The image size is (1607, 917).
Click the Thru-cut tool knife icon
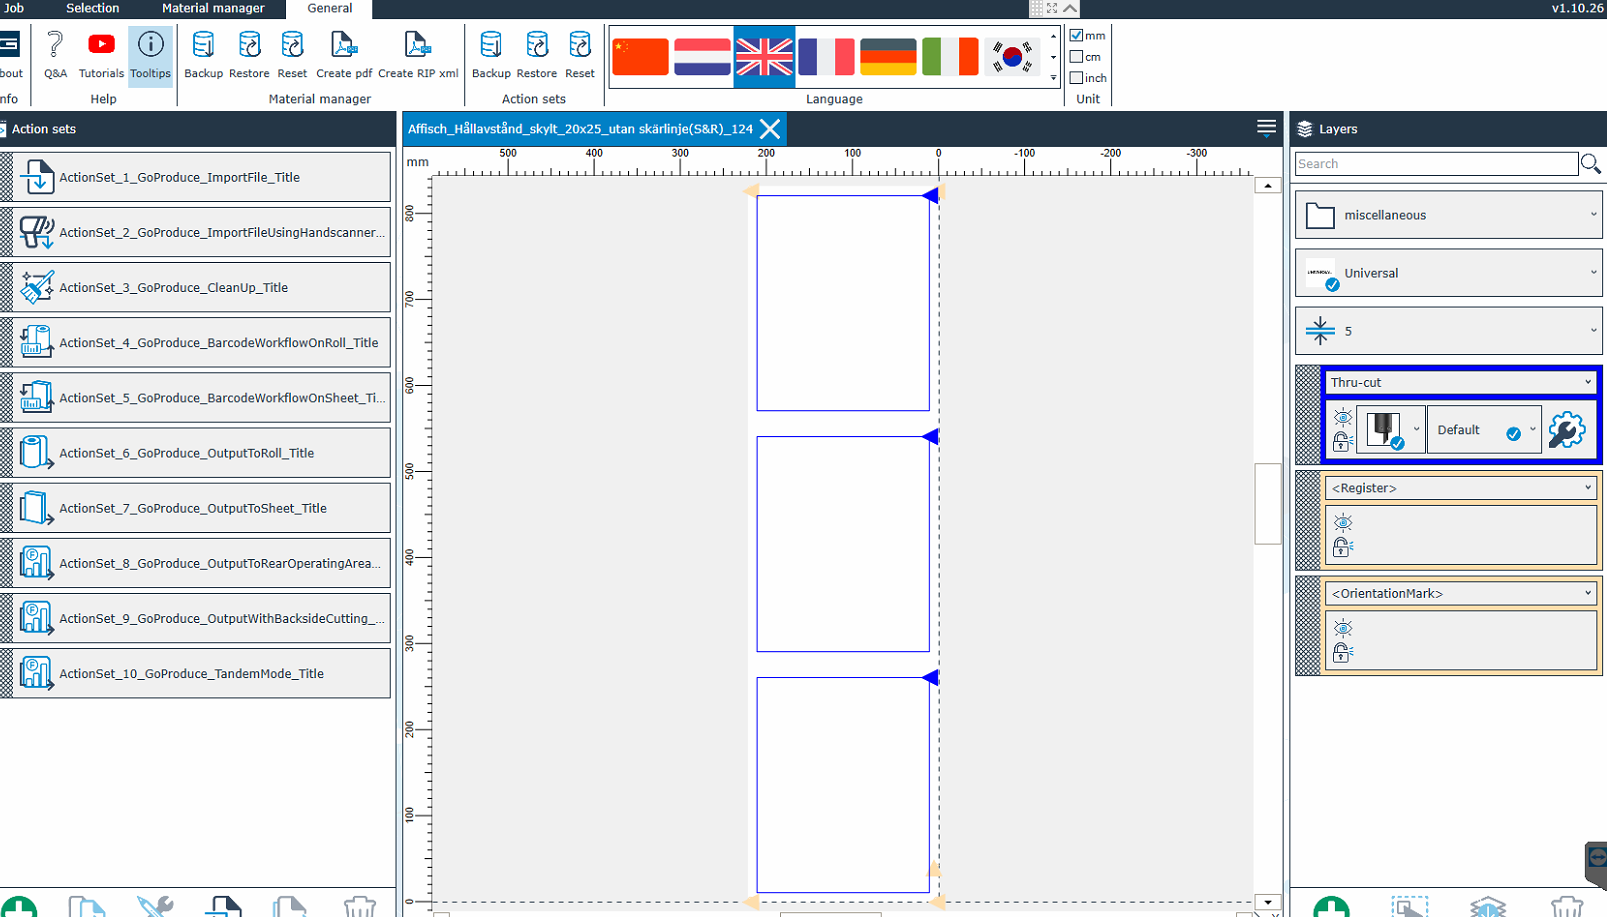[1384, 430]
